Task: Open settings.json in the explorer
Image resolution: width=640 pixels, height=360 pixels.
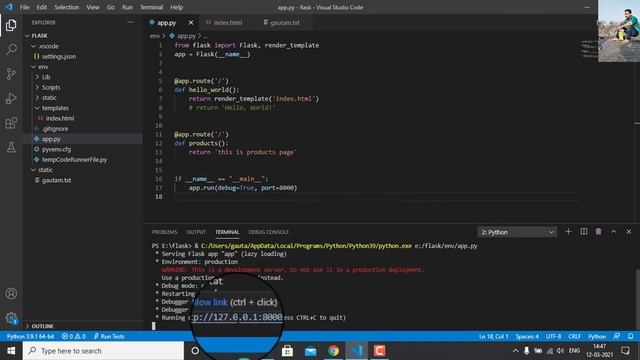Action: click(59, 56)
